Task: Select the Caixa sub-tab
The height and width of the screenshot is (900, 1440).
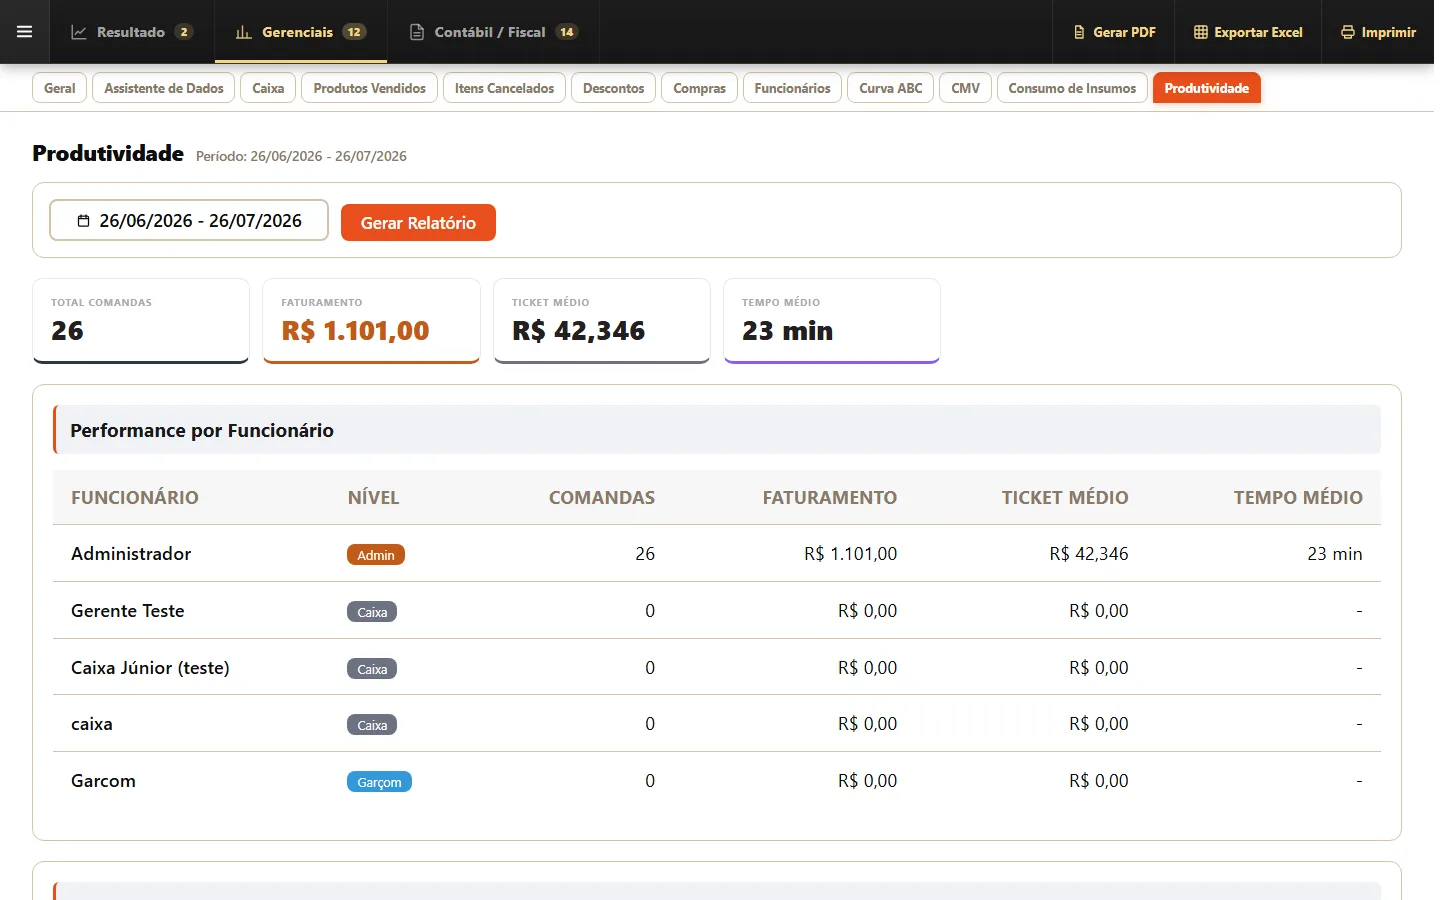Action: click(x=268, y=88)
